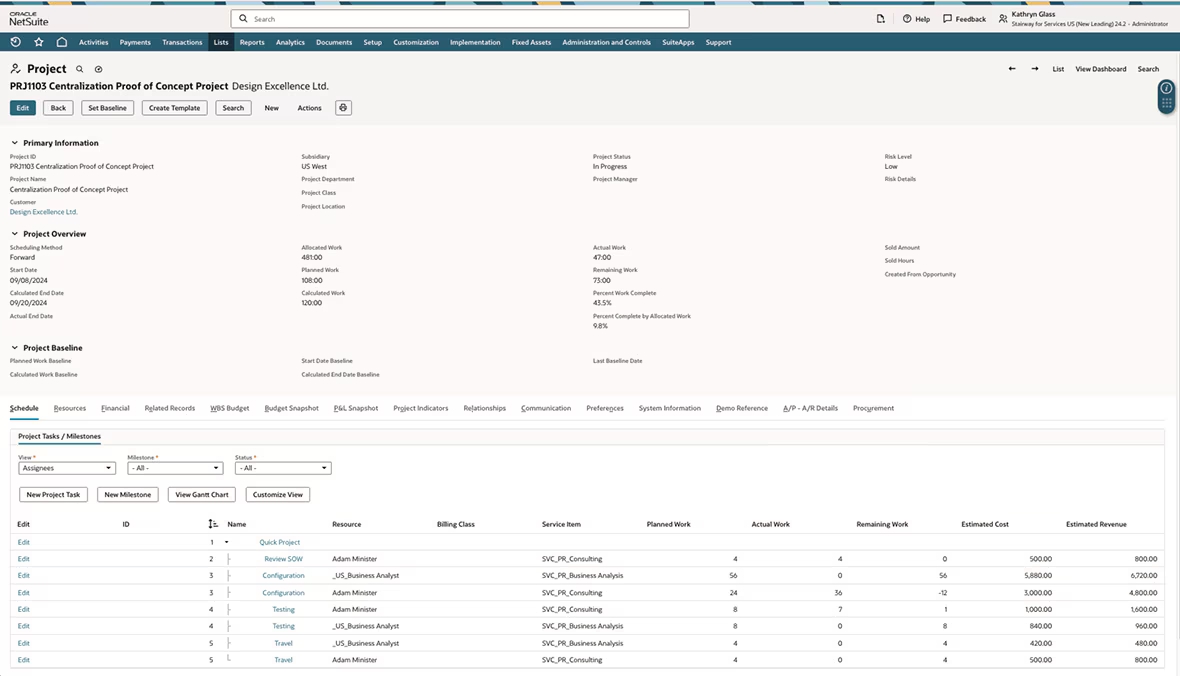Image resolution: width=1180 pixels, height=676 pixels.
Task: Open the View Assignees dropdown
Action: 66,467
